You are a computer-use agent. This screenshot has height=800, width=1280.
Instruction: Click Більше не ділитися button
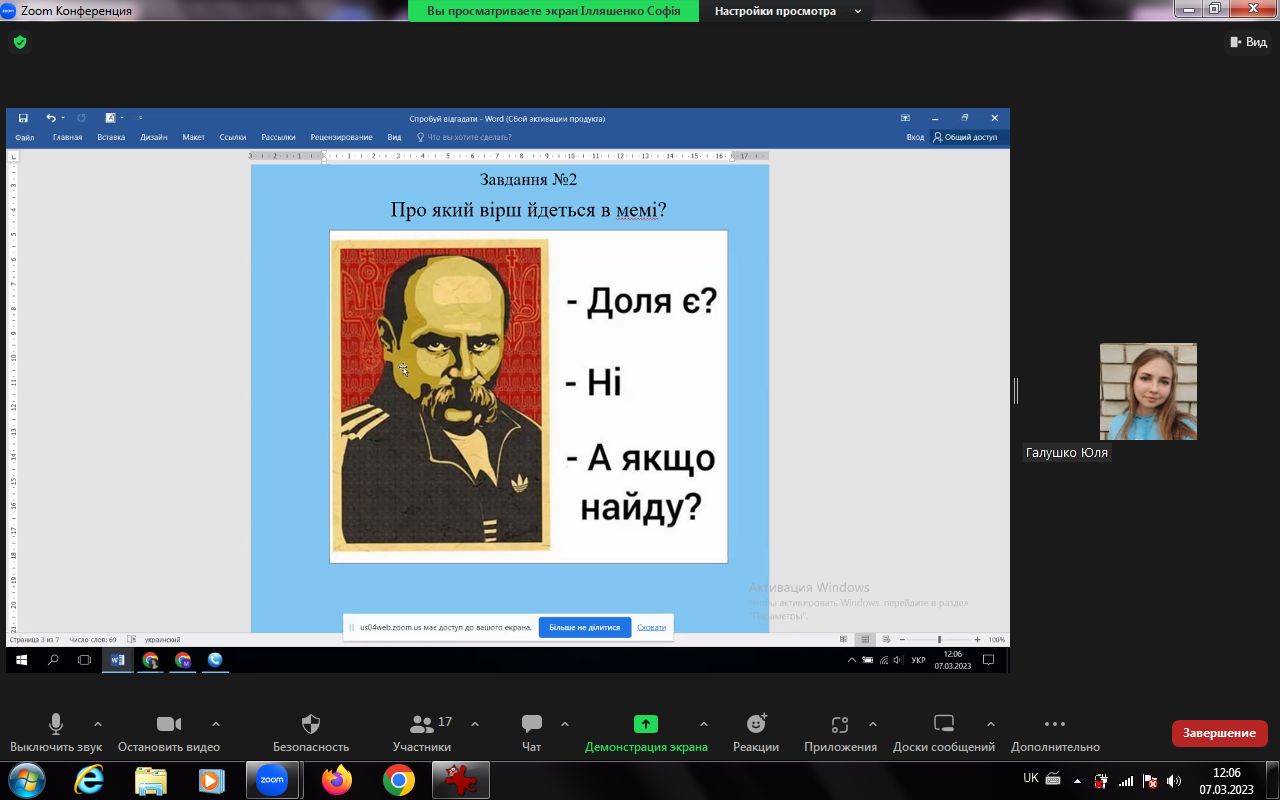tap(585, 627)
